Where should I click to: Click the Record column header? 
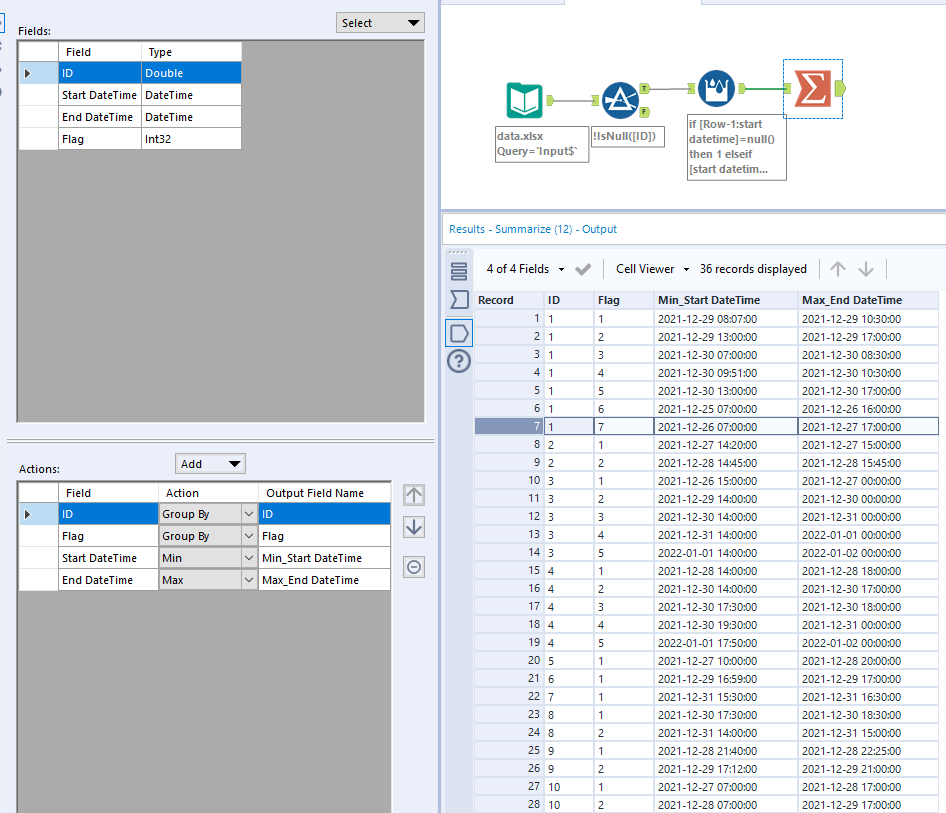pyautogui.click(x=509, y=300)
